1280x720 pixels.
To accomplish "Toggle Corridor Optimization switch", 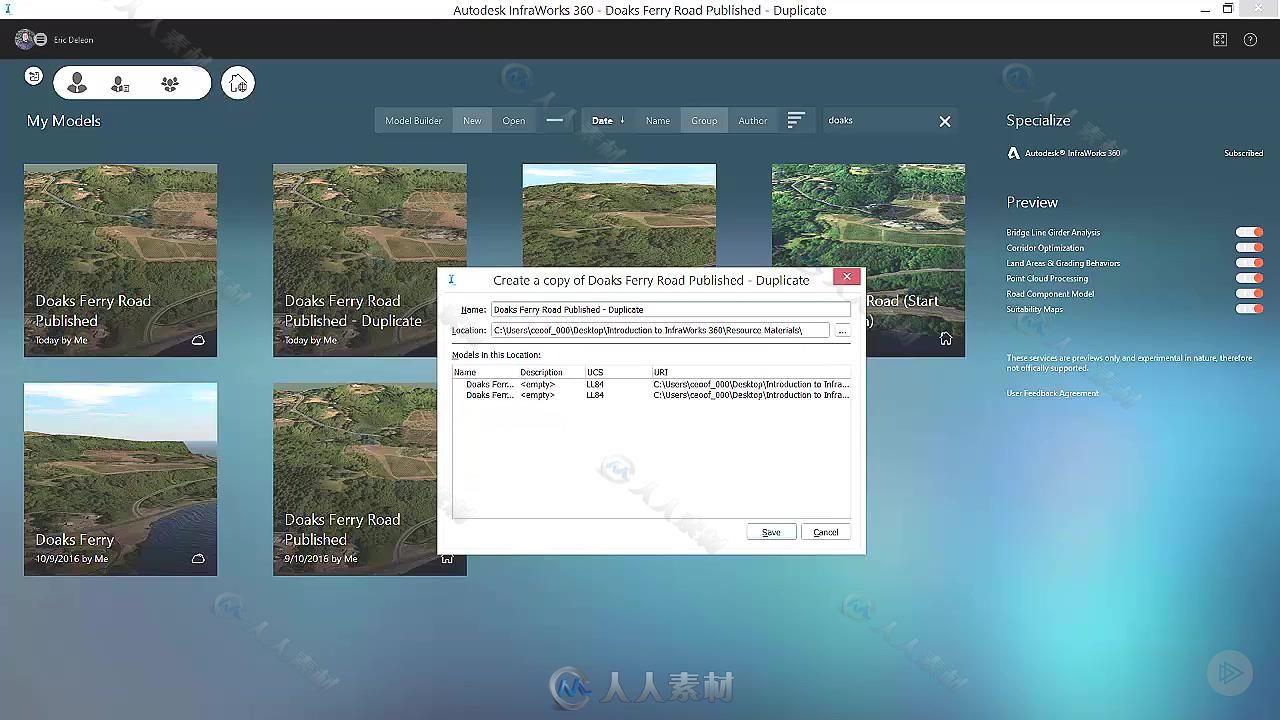I will (x=1249, y=248).
